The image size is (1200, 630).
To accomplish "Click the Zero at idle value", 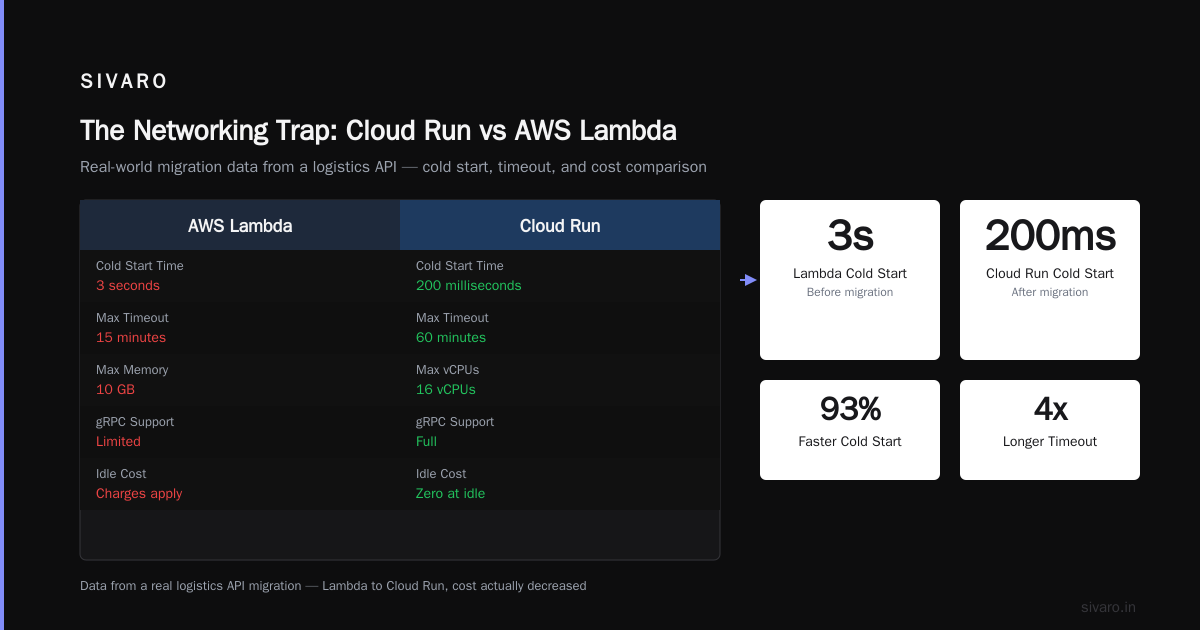I will (x=450, y=493).
